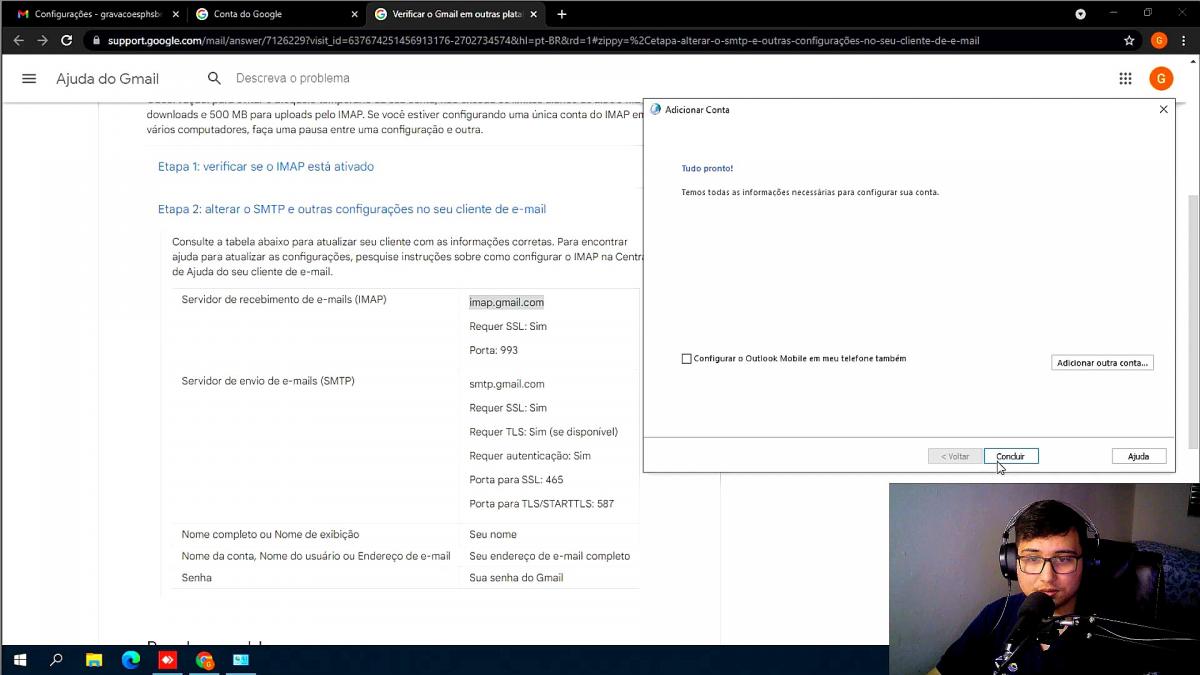Click the disabled Voltar button

click(x=955, y=456)
